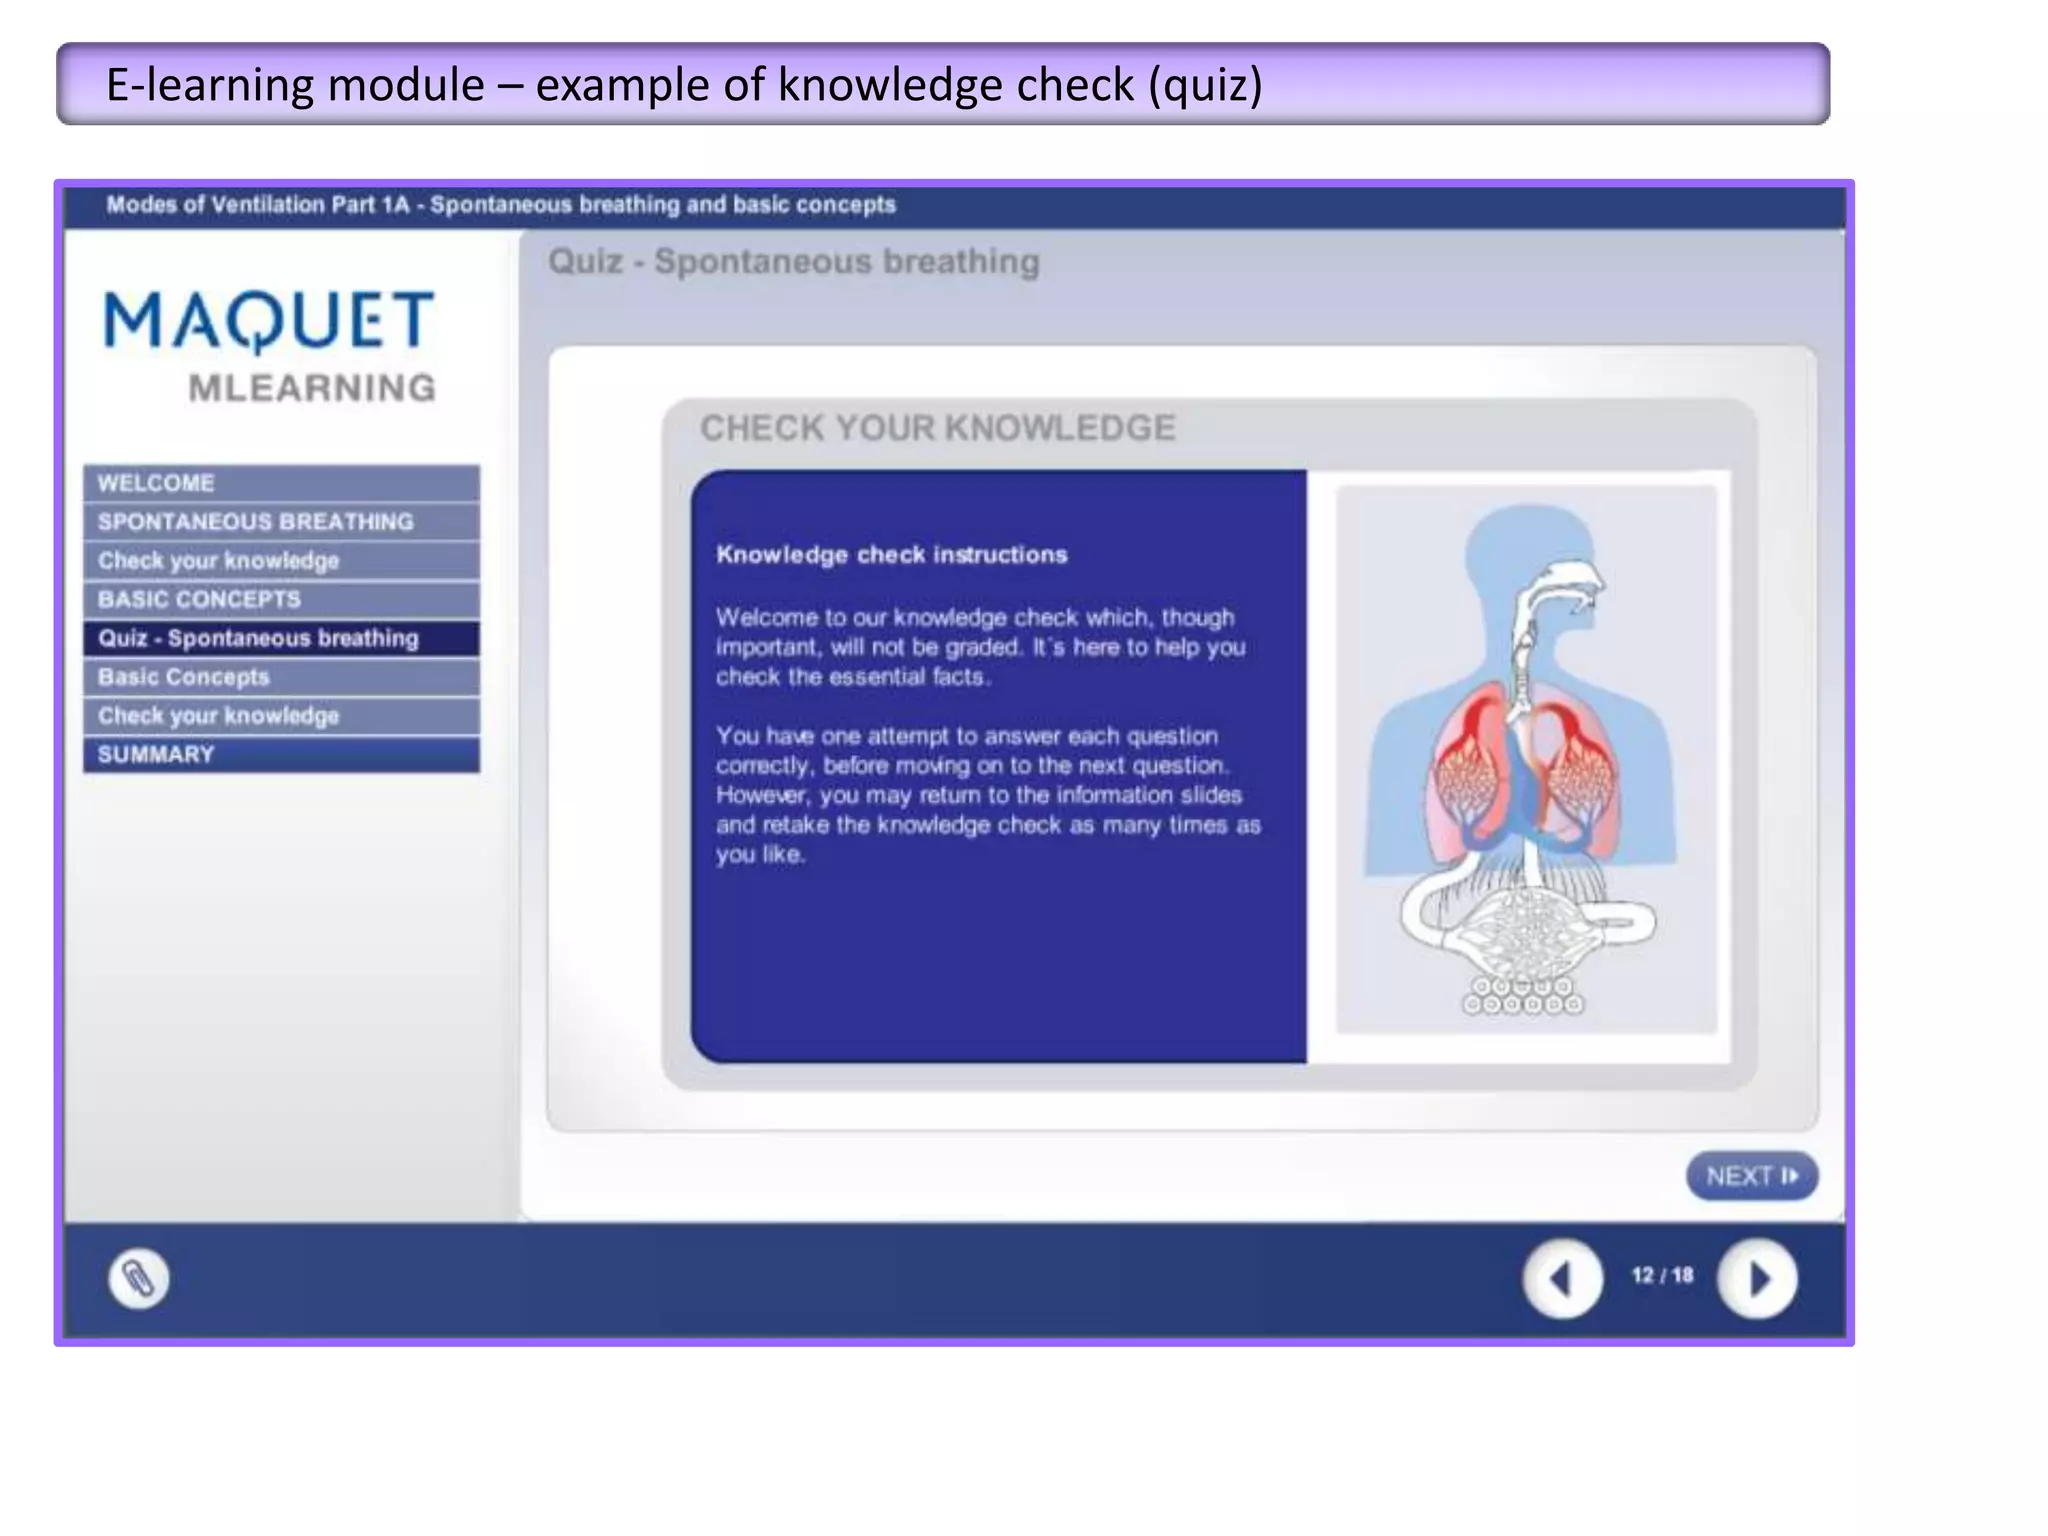This screenshot has width=2048, height=1536.
Task: Click the paperclip attachments icon
Action: point(138,1278)
